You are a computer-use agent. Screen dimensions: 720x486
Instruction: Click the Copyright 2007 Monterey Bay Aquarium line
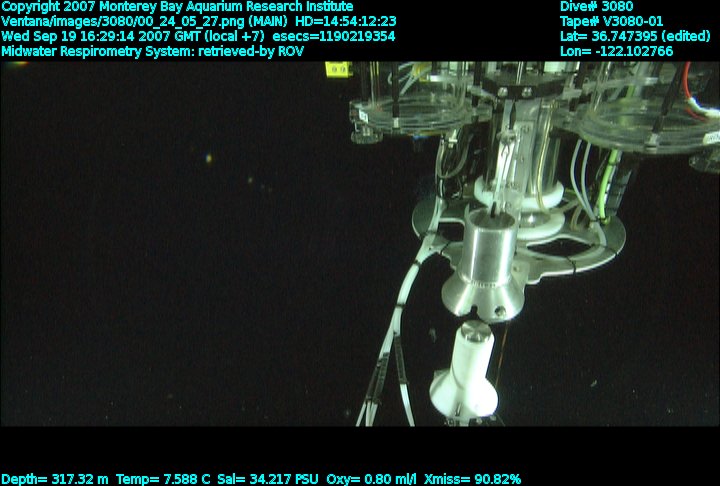[x=177, y=7]
